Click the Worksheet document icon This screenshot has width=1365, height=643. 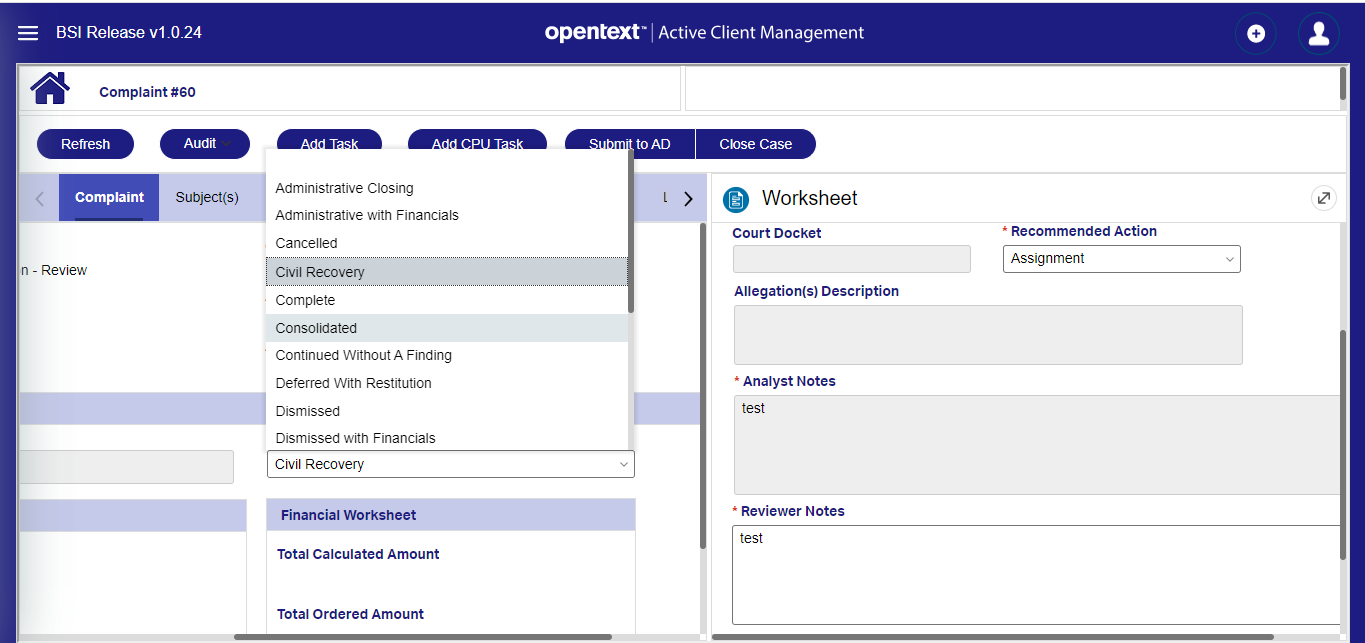pyautogui.click(x=736, y=199)
